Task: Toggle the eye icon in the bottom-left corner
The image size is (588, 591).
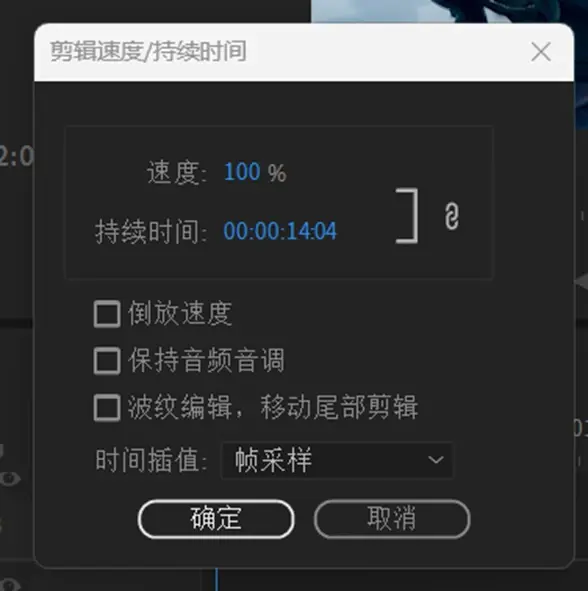Action: point(9,584)
